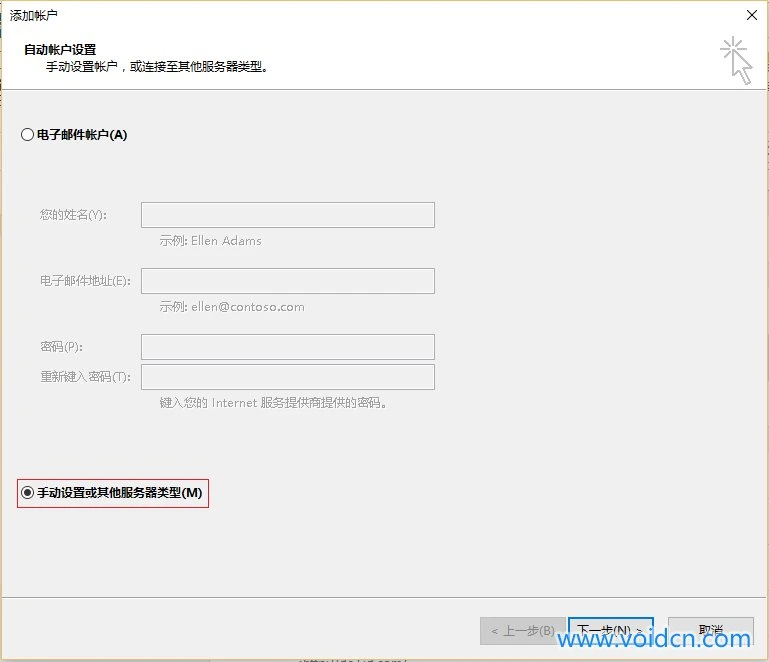Click the 上一步(B) back button
769x662 pixels.
tap(523, 631)
